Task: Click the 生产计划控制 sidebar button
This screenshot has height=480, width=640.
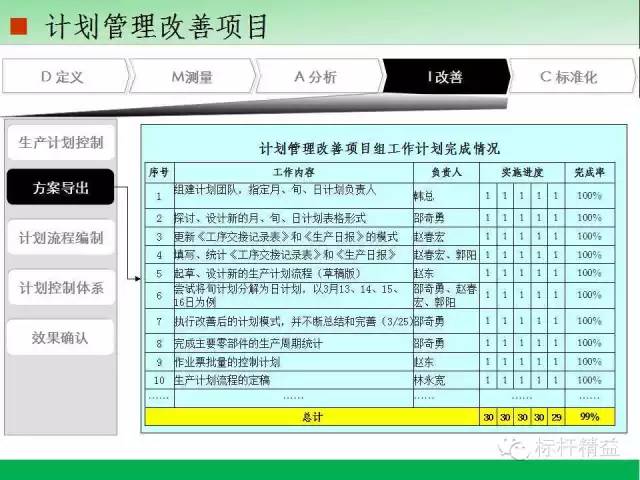Action: tap(61, 142)
